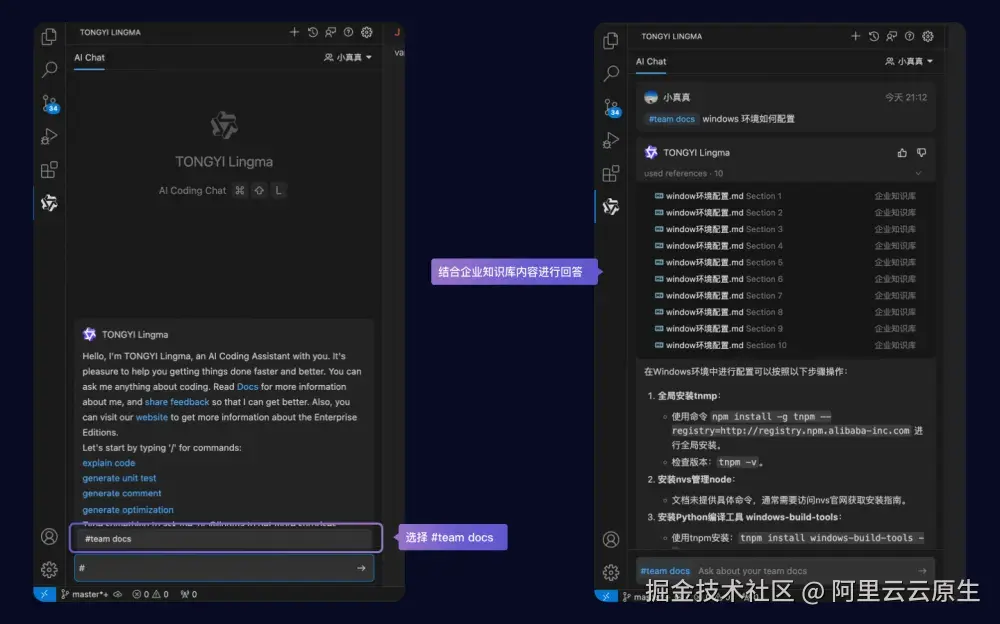Open help icon in left window header

pyautogui.click(x=348, y=32)
